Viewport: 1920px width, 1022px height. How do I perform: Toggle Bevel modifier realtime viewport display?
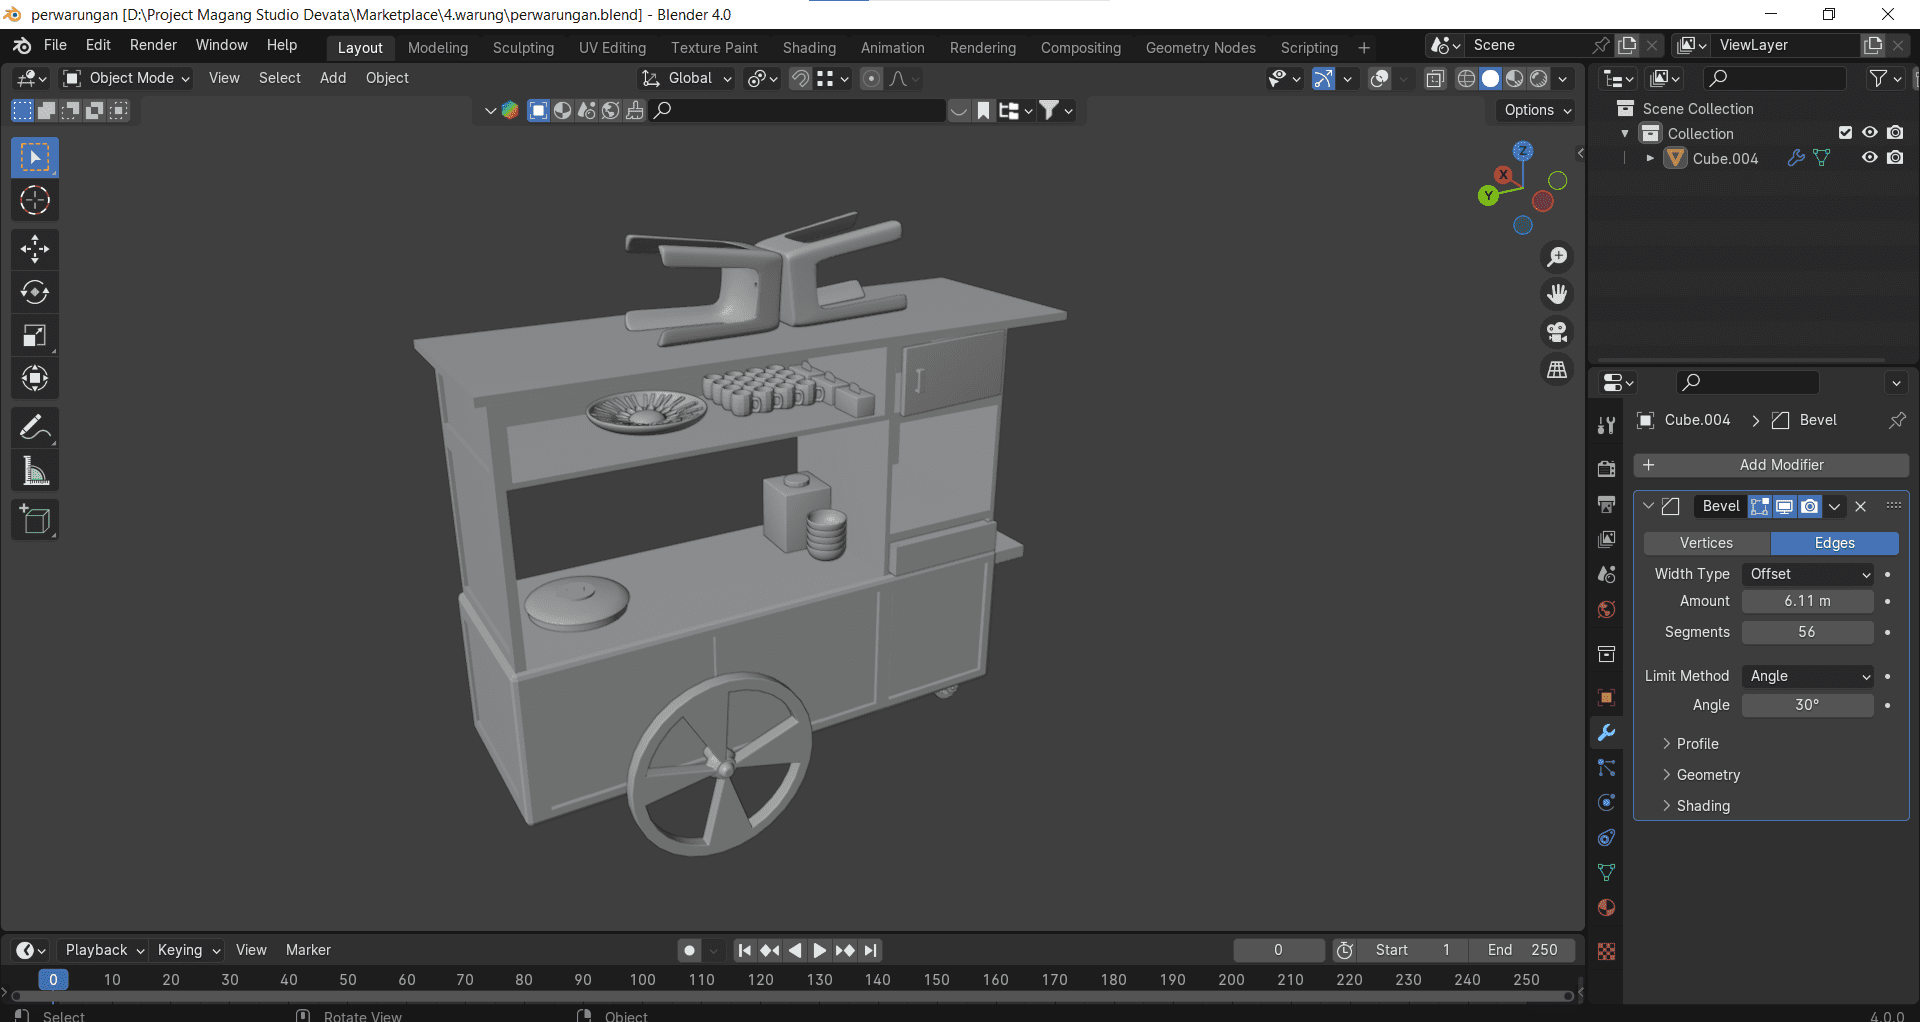pyautogui.click(x=1785, y=507)
